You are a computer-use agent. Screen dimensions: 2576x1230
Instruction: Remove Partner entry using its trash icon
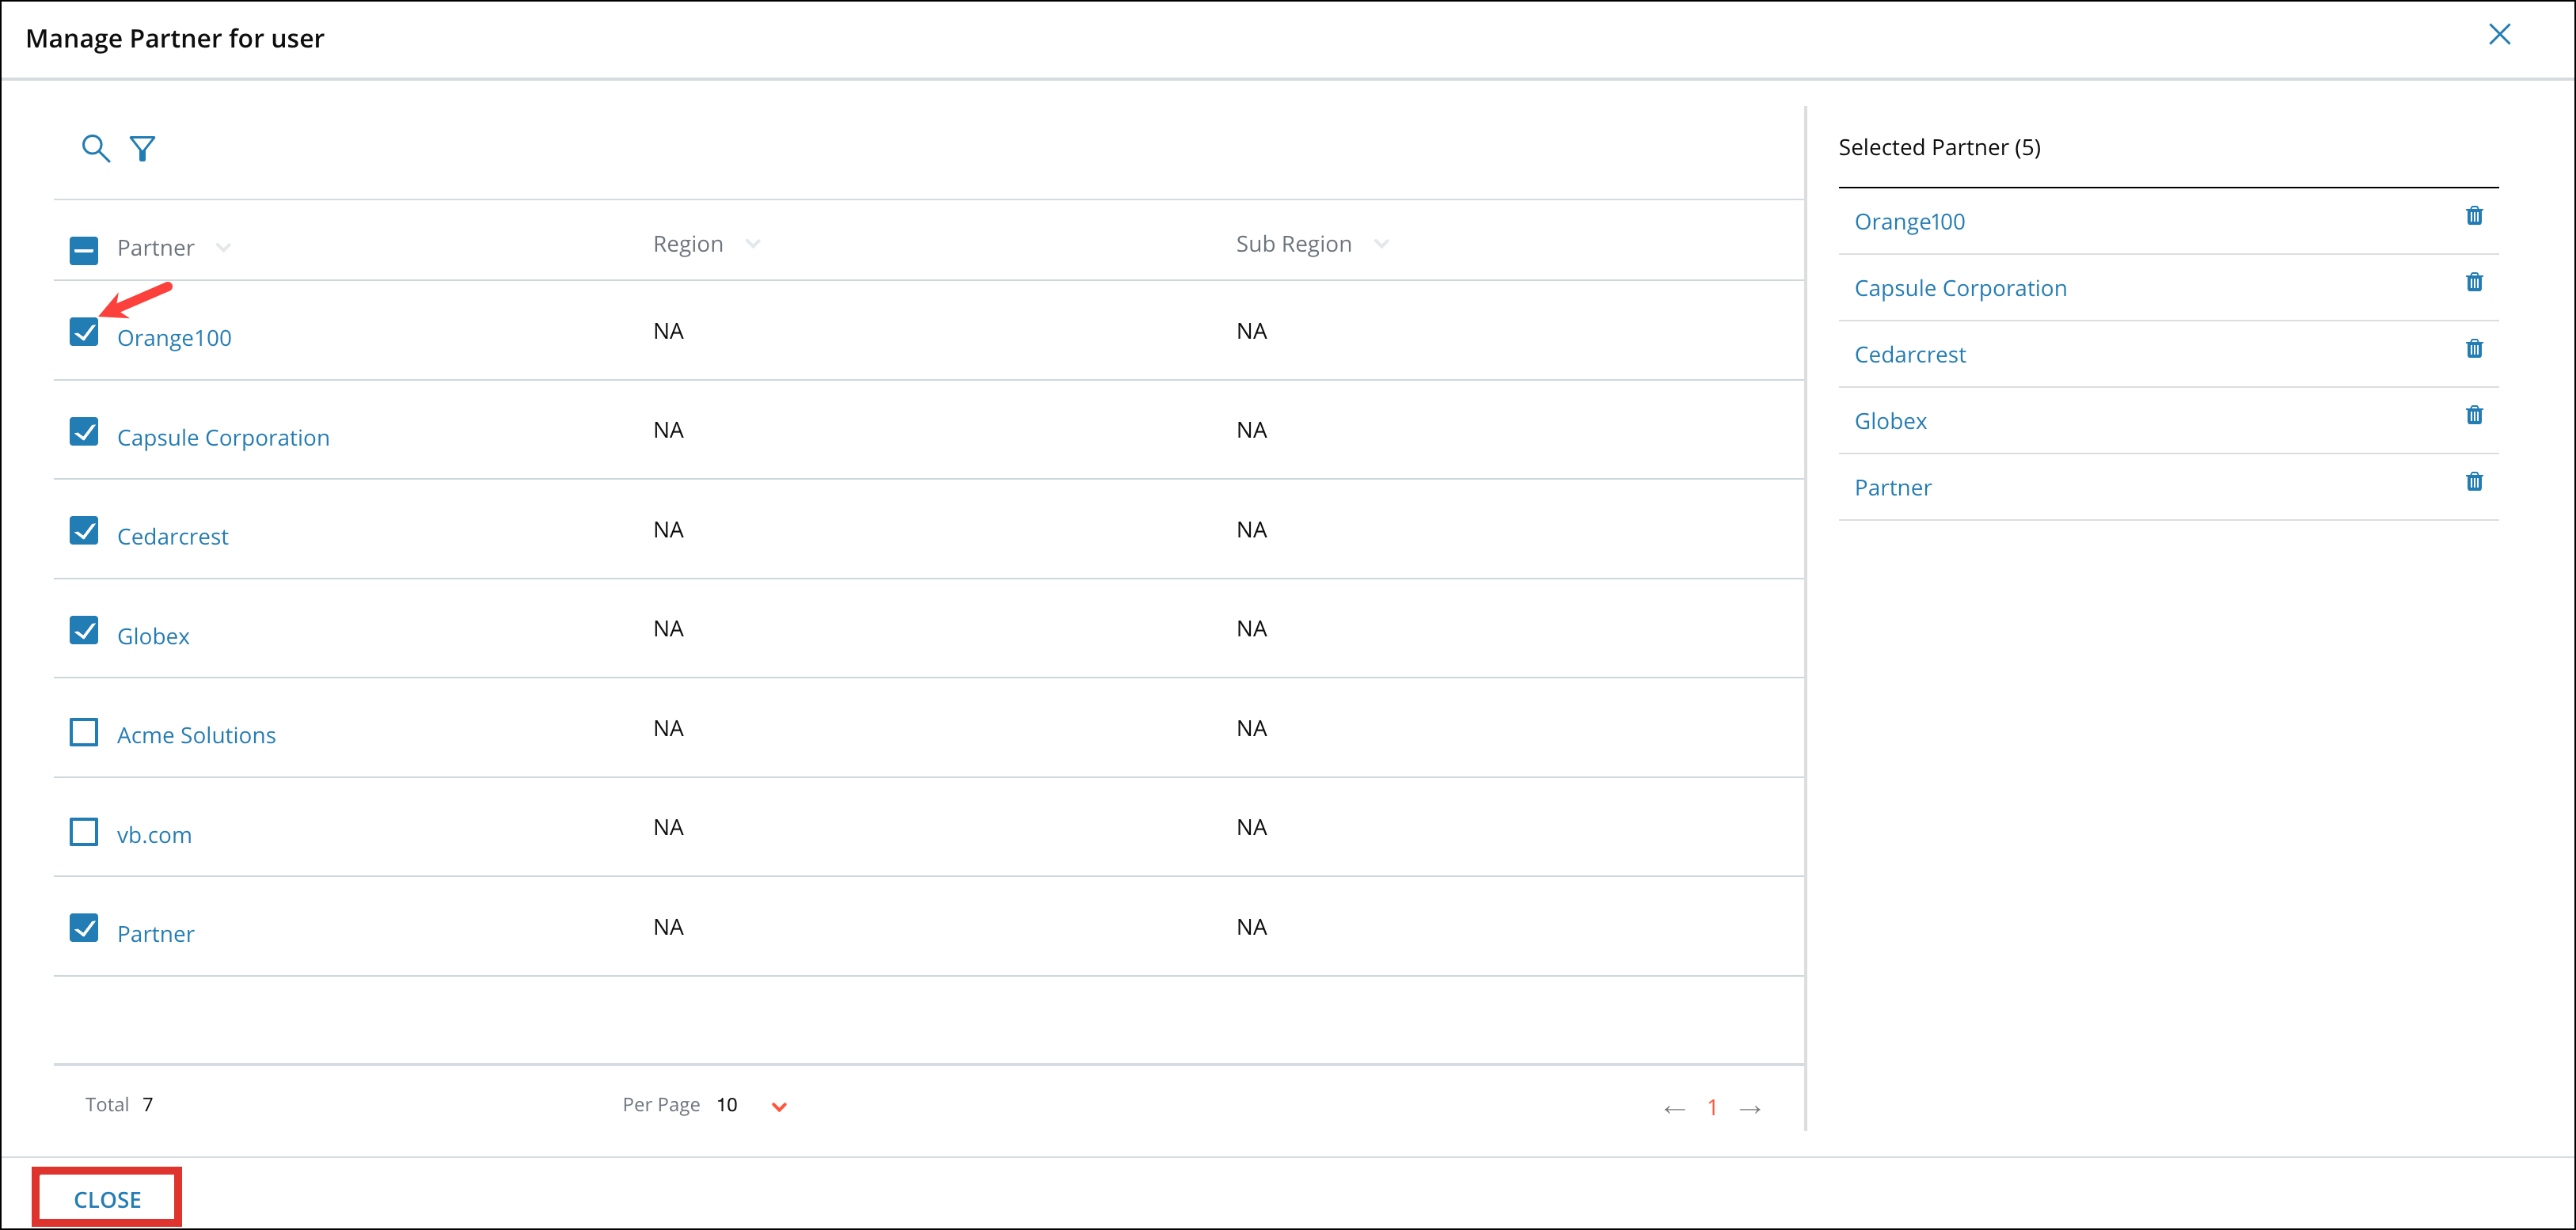tap(2473, 482)
